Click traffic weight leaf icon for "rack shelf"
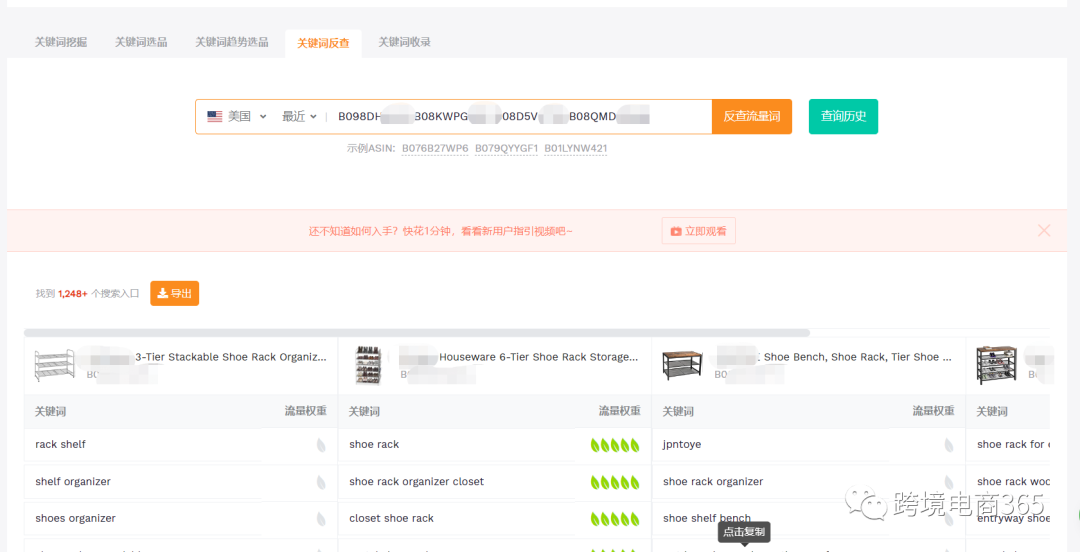 [x=321, y=445]
